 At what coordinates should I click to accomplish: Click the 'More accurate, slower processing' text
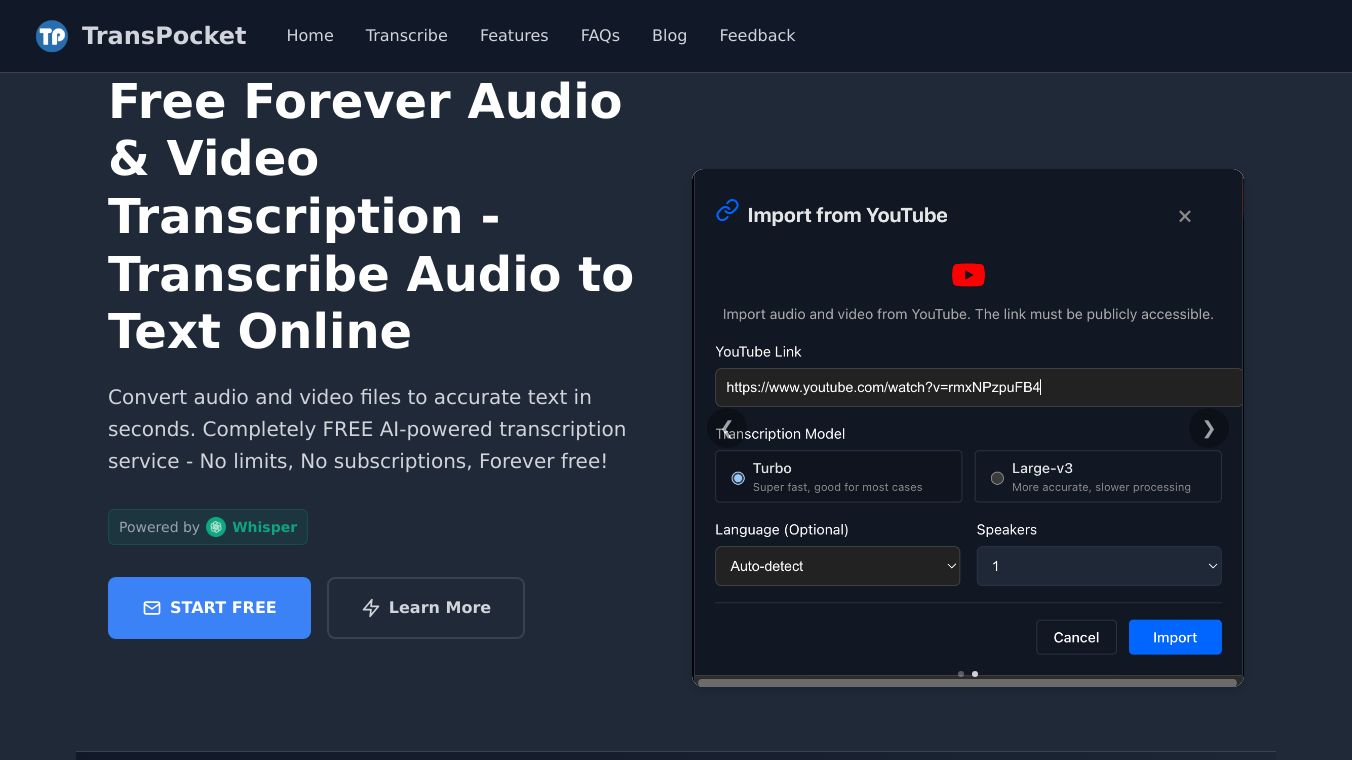[x=1101, y=488]
